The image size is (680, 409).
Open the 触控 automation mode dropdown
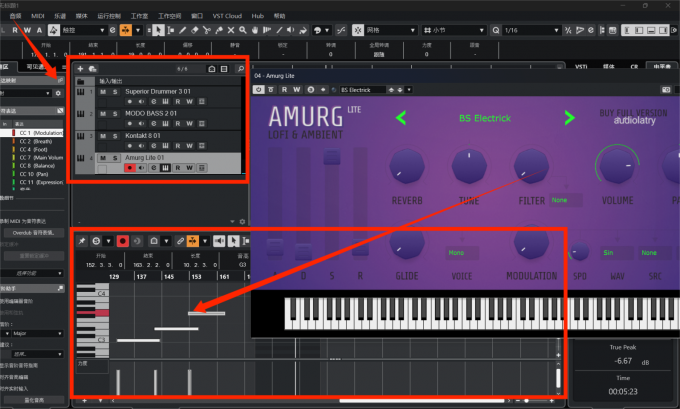83,30
